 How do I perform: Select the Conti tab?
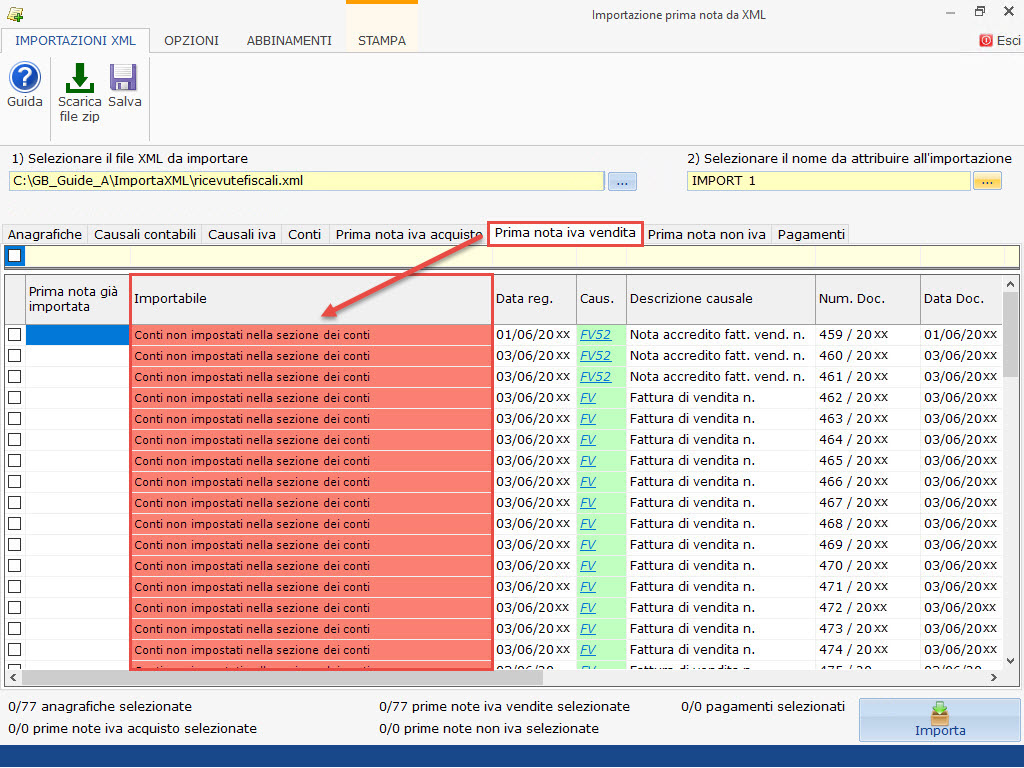pyautogui.click(x=304, y=234)
